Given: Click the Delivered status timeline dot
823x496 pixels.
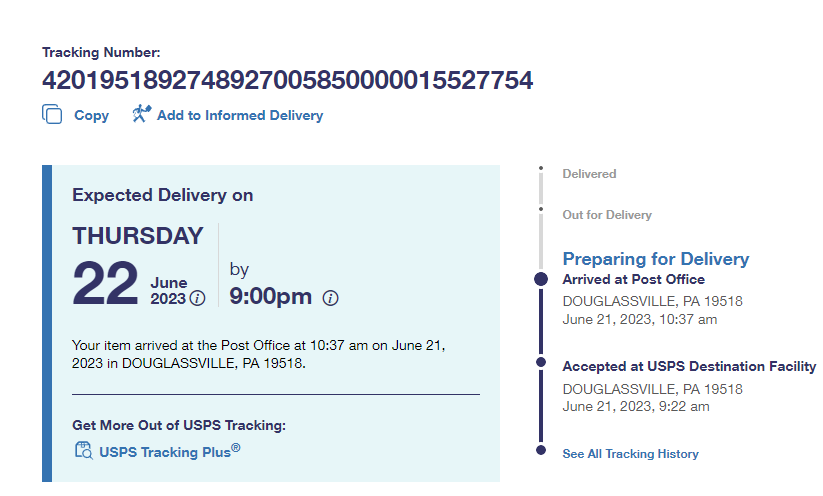Looking at the screenshot, I should pyautogui.click(x=540, y=168).
